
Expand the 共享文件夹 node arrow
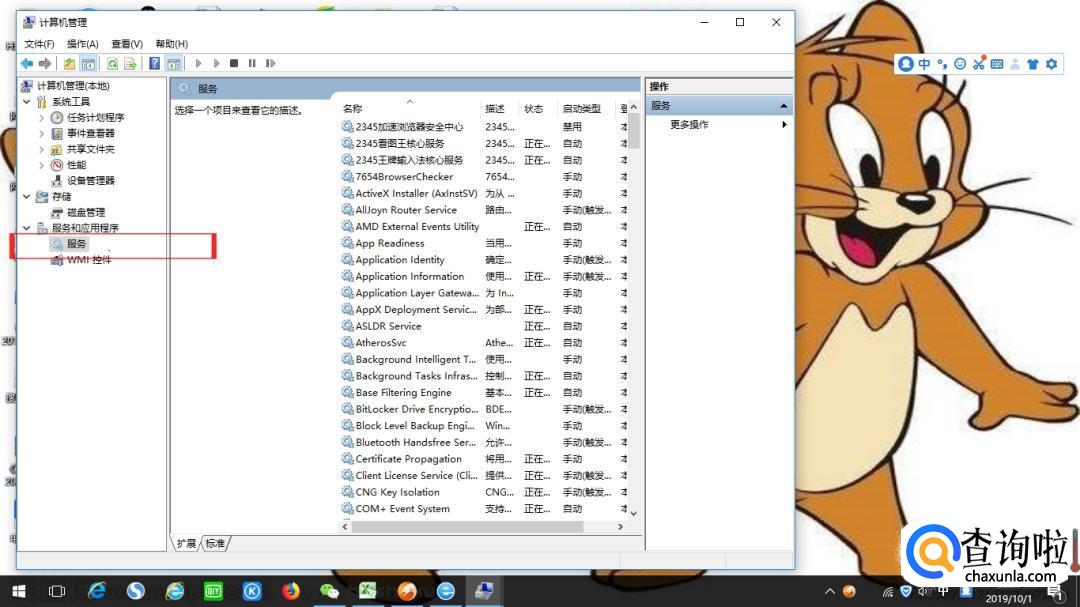pyautogui.click(x=42, y=149)
